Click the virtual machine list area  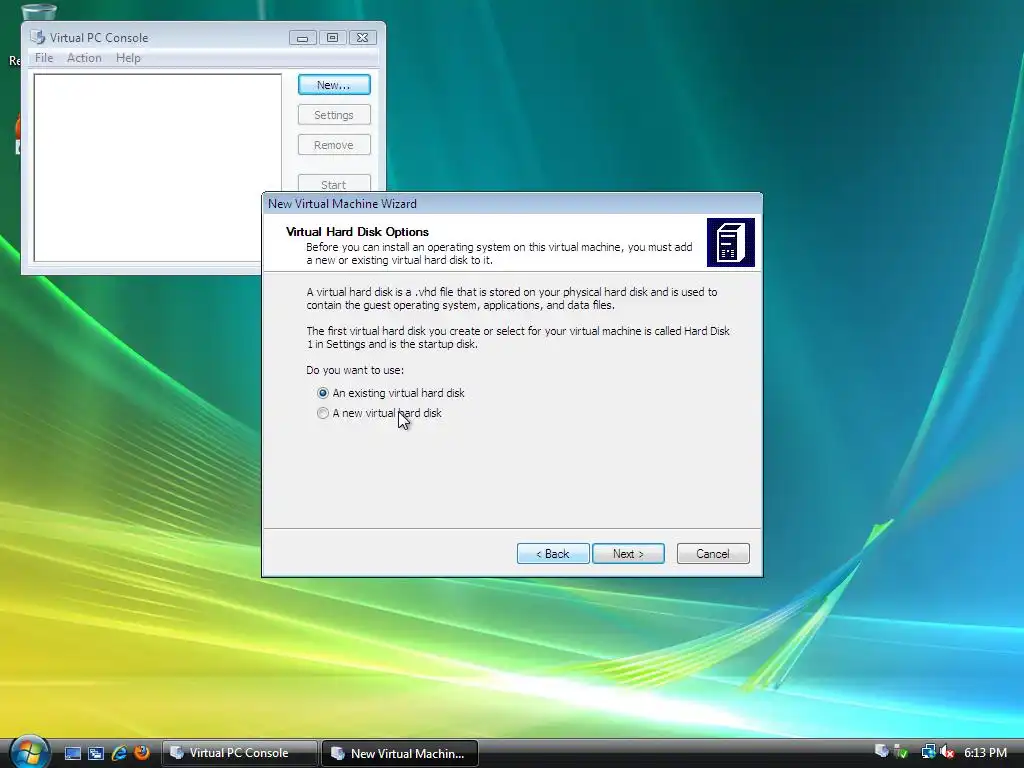[x=149, y=167]
